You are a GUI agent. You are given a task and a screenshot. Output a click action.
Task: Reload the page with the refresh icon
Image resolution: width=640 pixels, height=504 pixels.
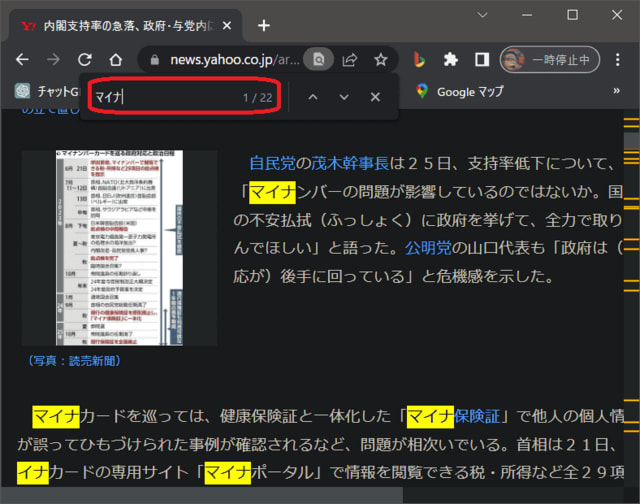pyautogui.click(x=84, y=59)
